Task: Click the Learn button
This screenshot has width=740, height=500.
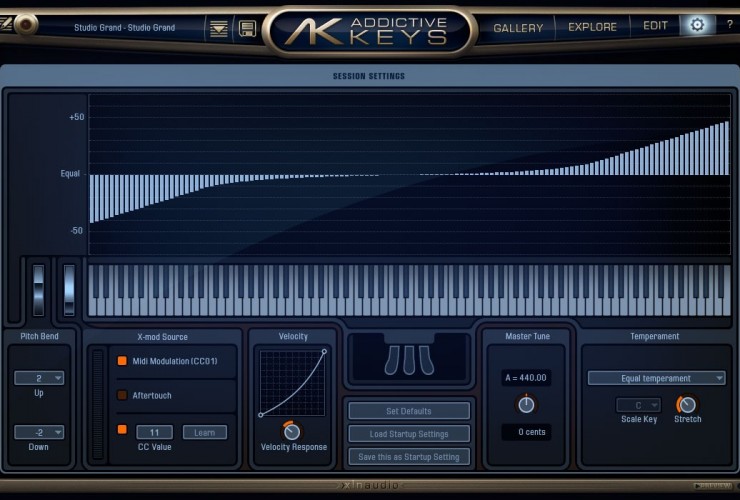Action: 204,432
